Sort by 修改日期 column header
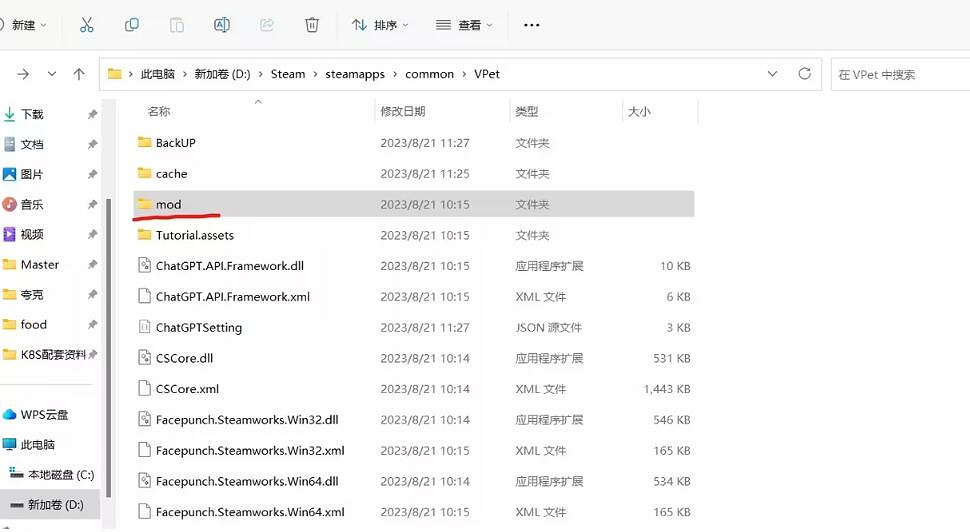The height and width of the screenshot is (532, 970). click(x=403, y=111)
